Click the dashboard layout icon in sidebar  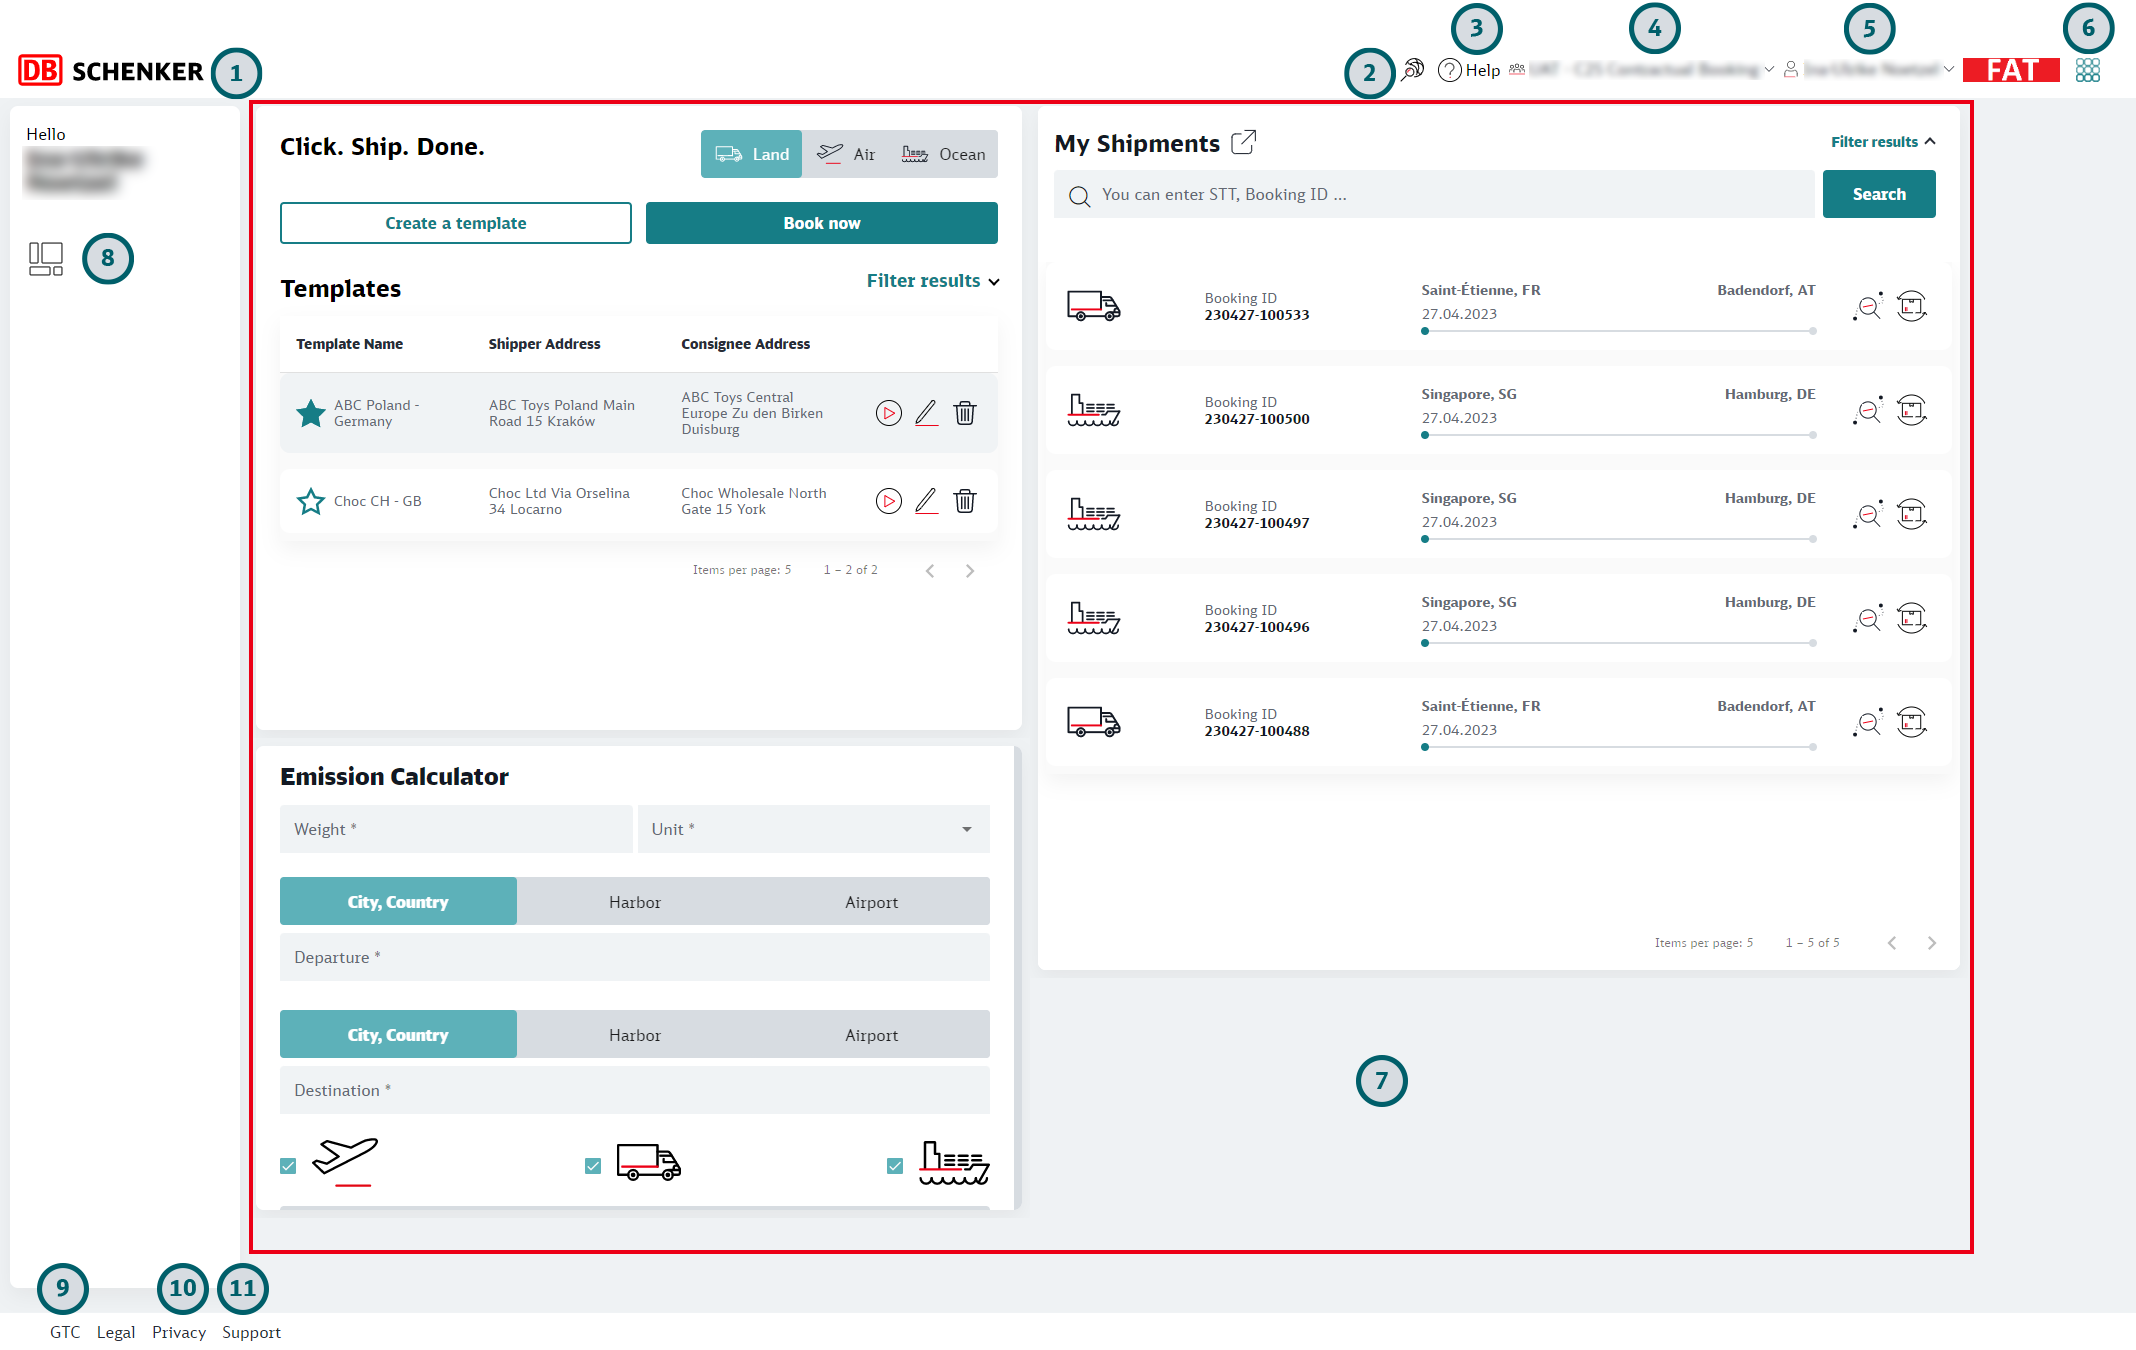46,259
